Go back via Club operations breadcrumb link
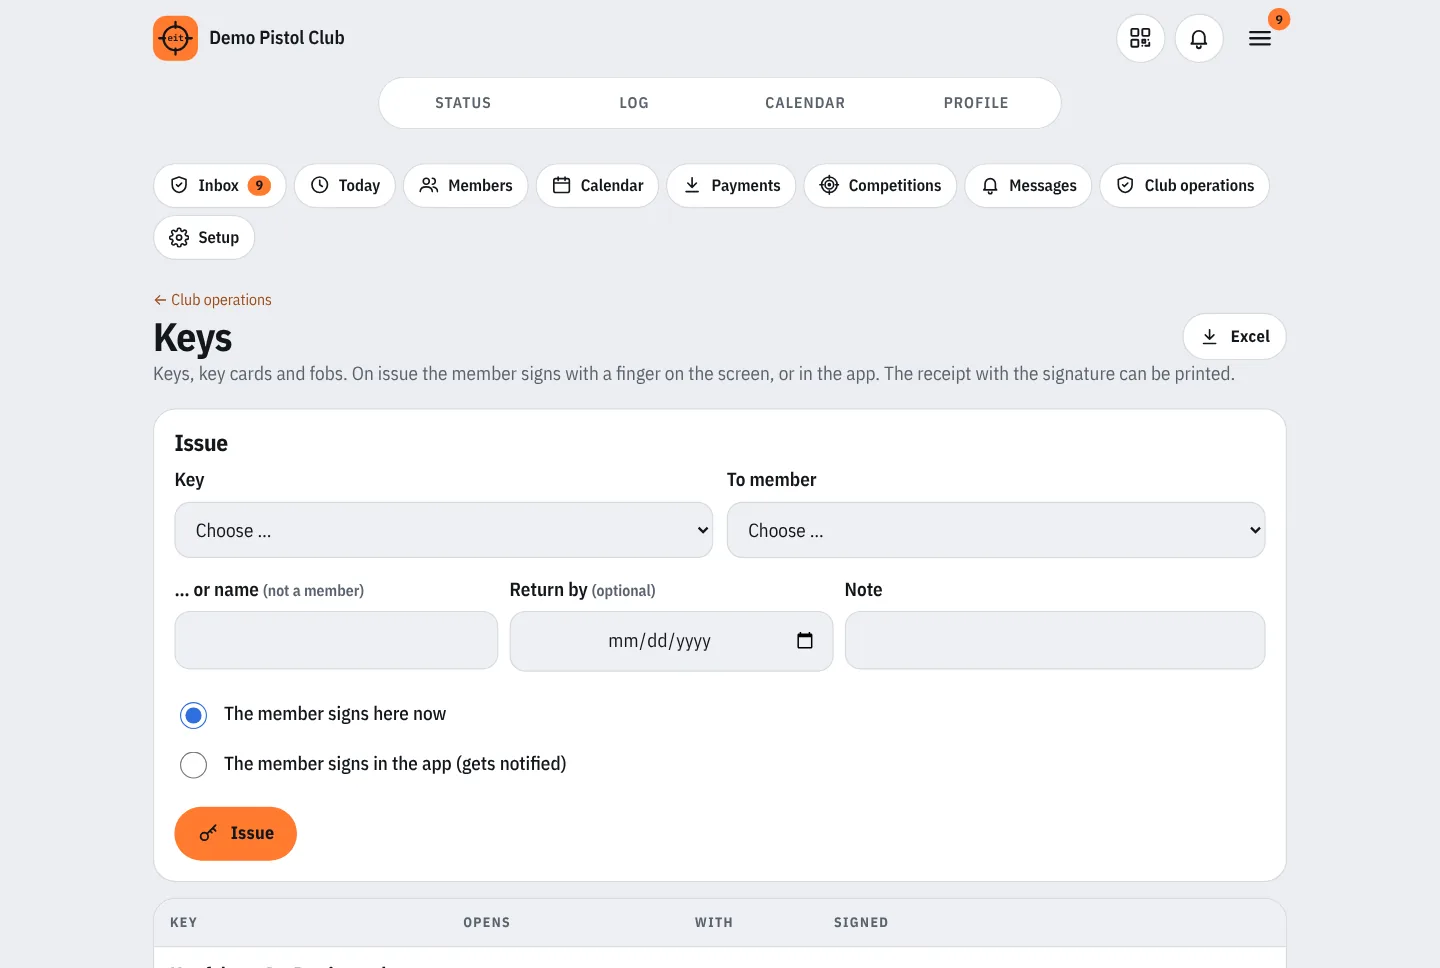1440x968 pixels. pos(212,300)
